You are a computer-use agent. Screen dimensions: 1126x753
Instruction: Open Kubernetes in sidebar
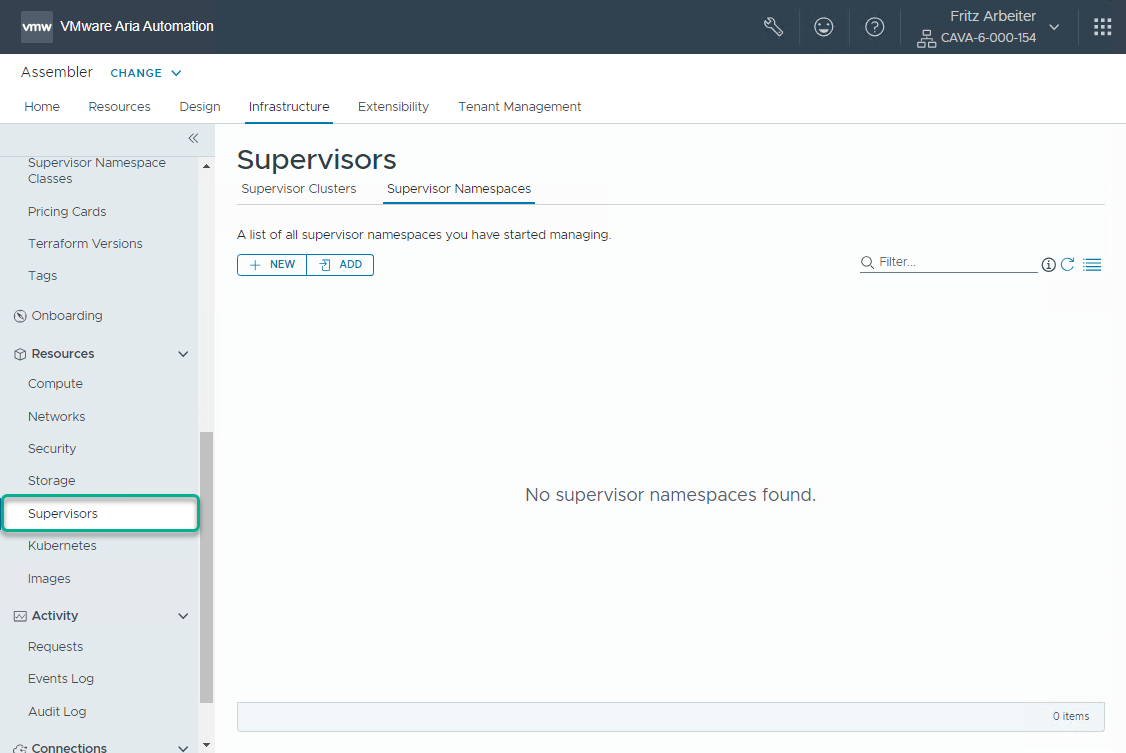tap(62, 546)
